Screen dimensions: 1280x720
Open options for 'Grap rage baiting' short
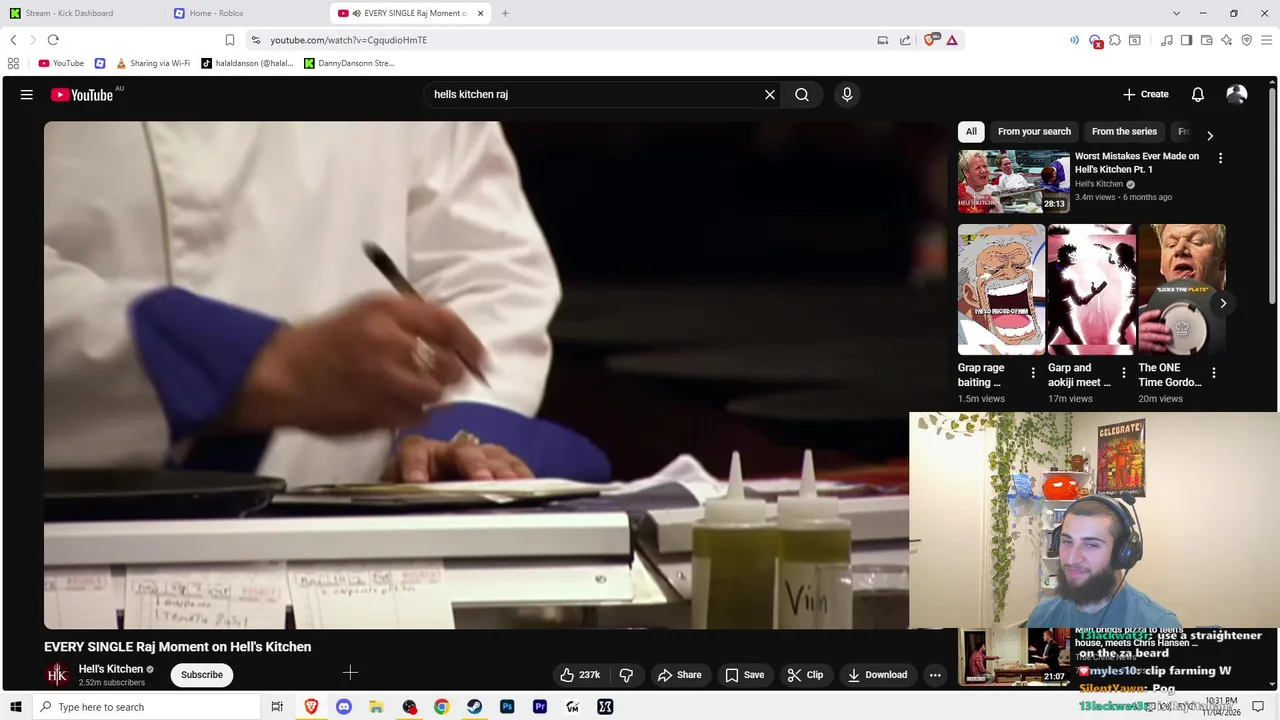[x=1033, y=373]
